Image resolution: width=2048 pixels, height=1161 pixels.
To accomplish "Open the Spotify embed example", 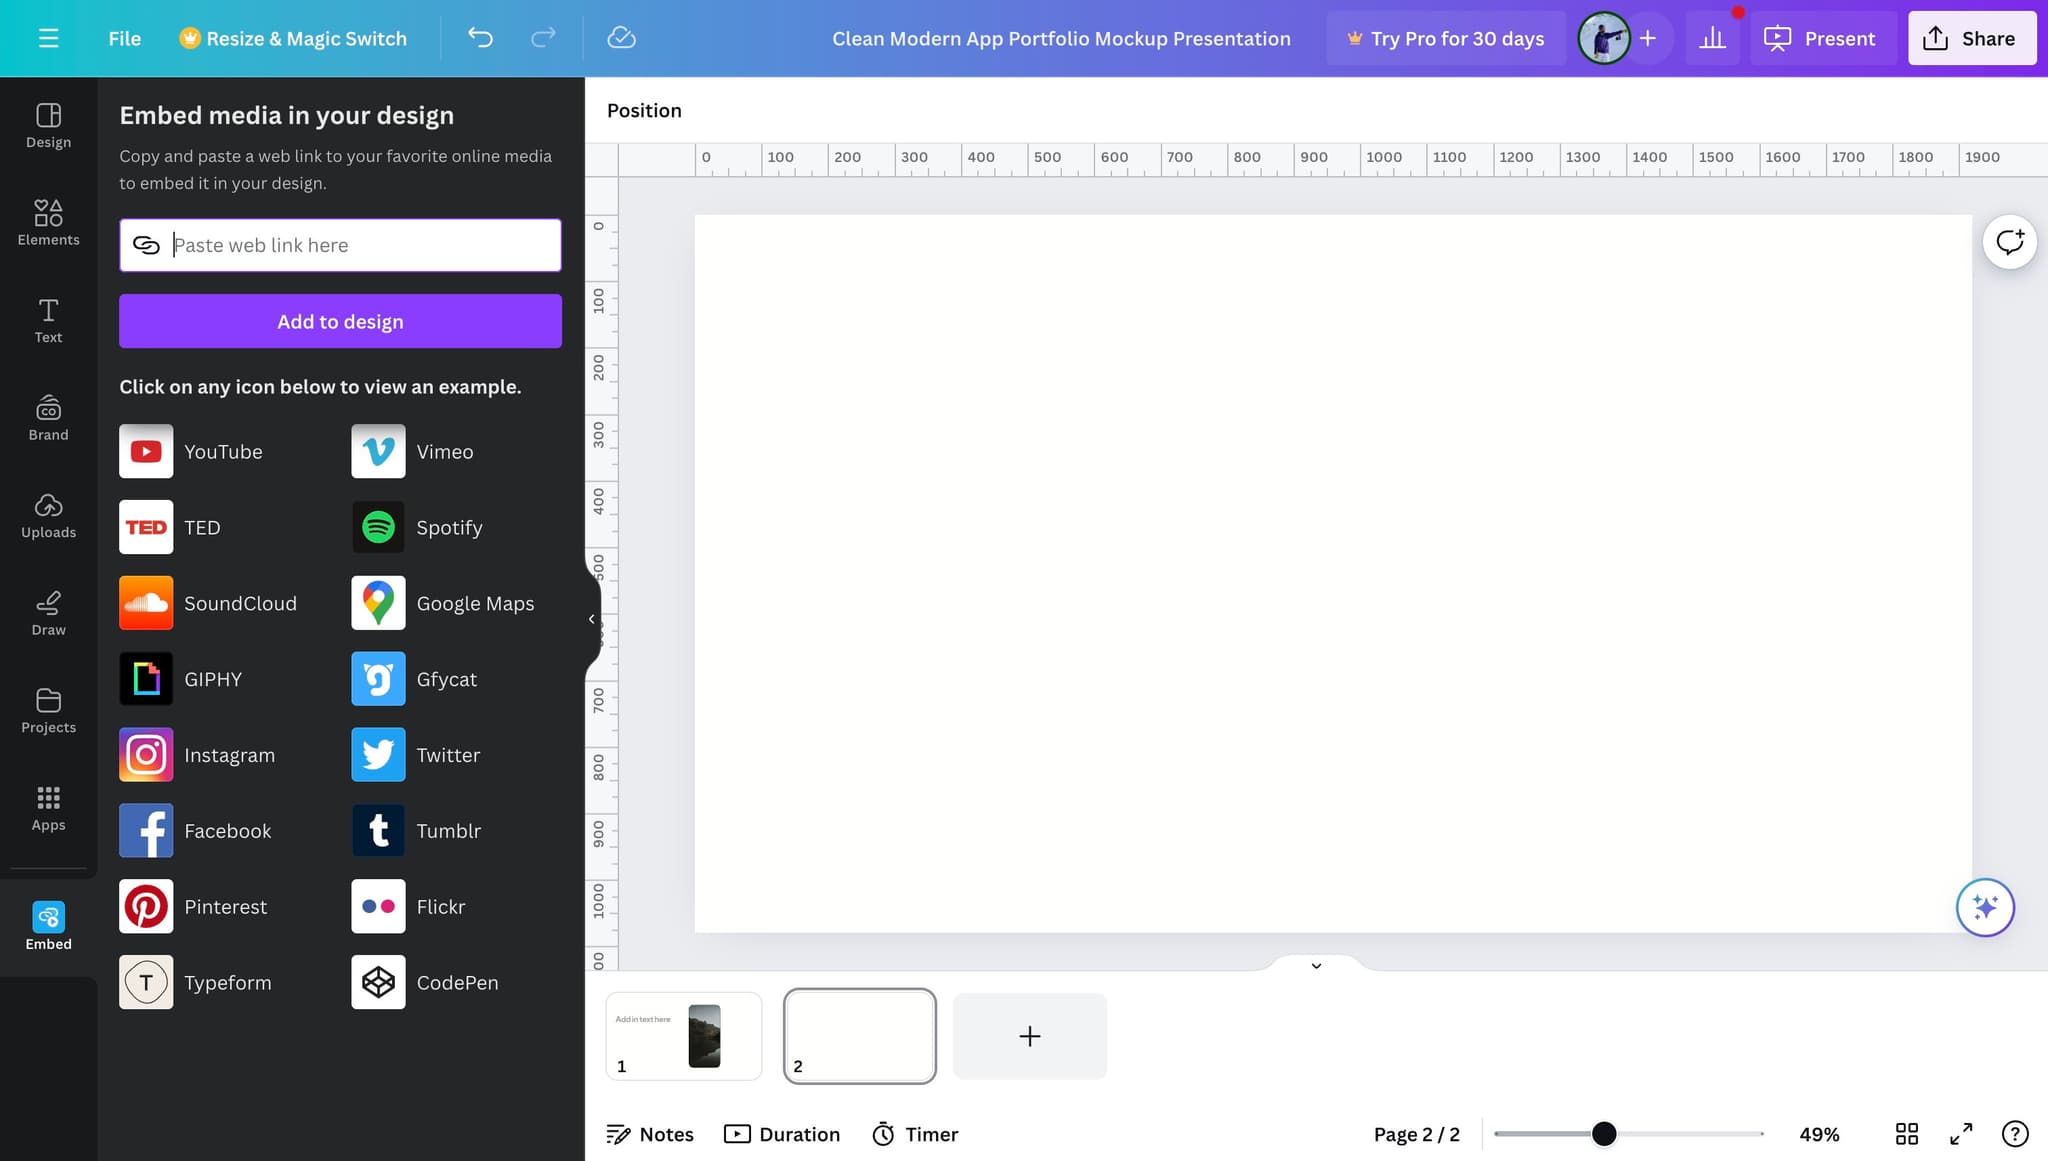I will pyautogui.click(x=377, y=527).
